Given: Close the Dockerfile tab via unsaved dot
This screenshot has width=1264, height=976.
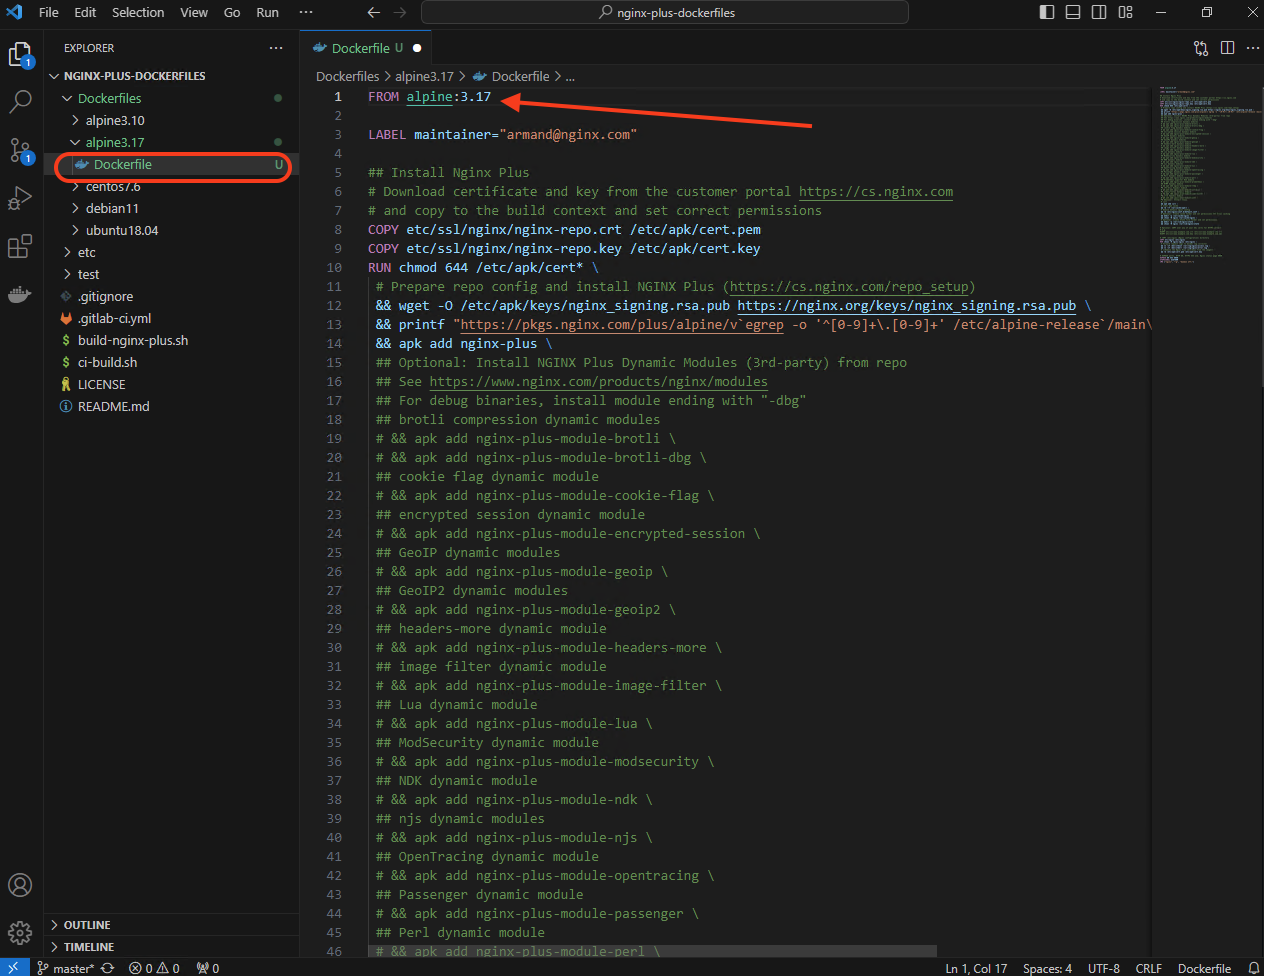Looking at the screenshot, I should click(x=417, y=48).
